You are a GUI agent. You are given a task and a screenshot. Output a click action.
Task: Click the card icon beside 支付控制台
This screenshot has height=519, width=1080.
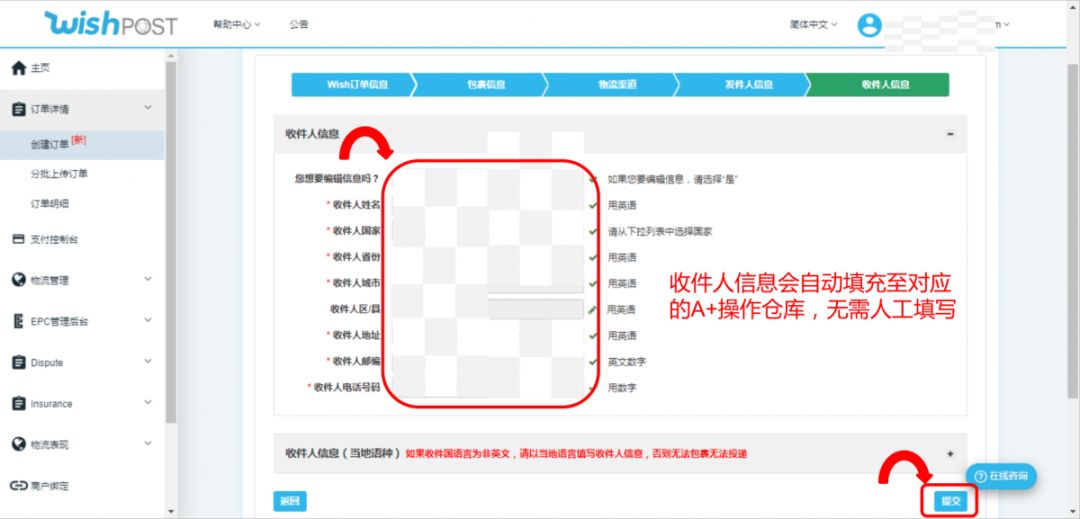point(19,240)
